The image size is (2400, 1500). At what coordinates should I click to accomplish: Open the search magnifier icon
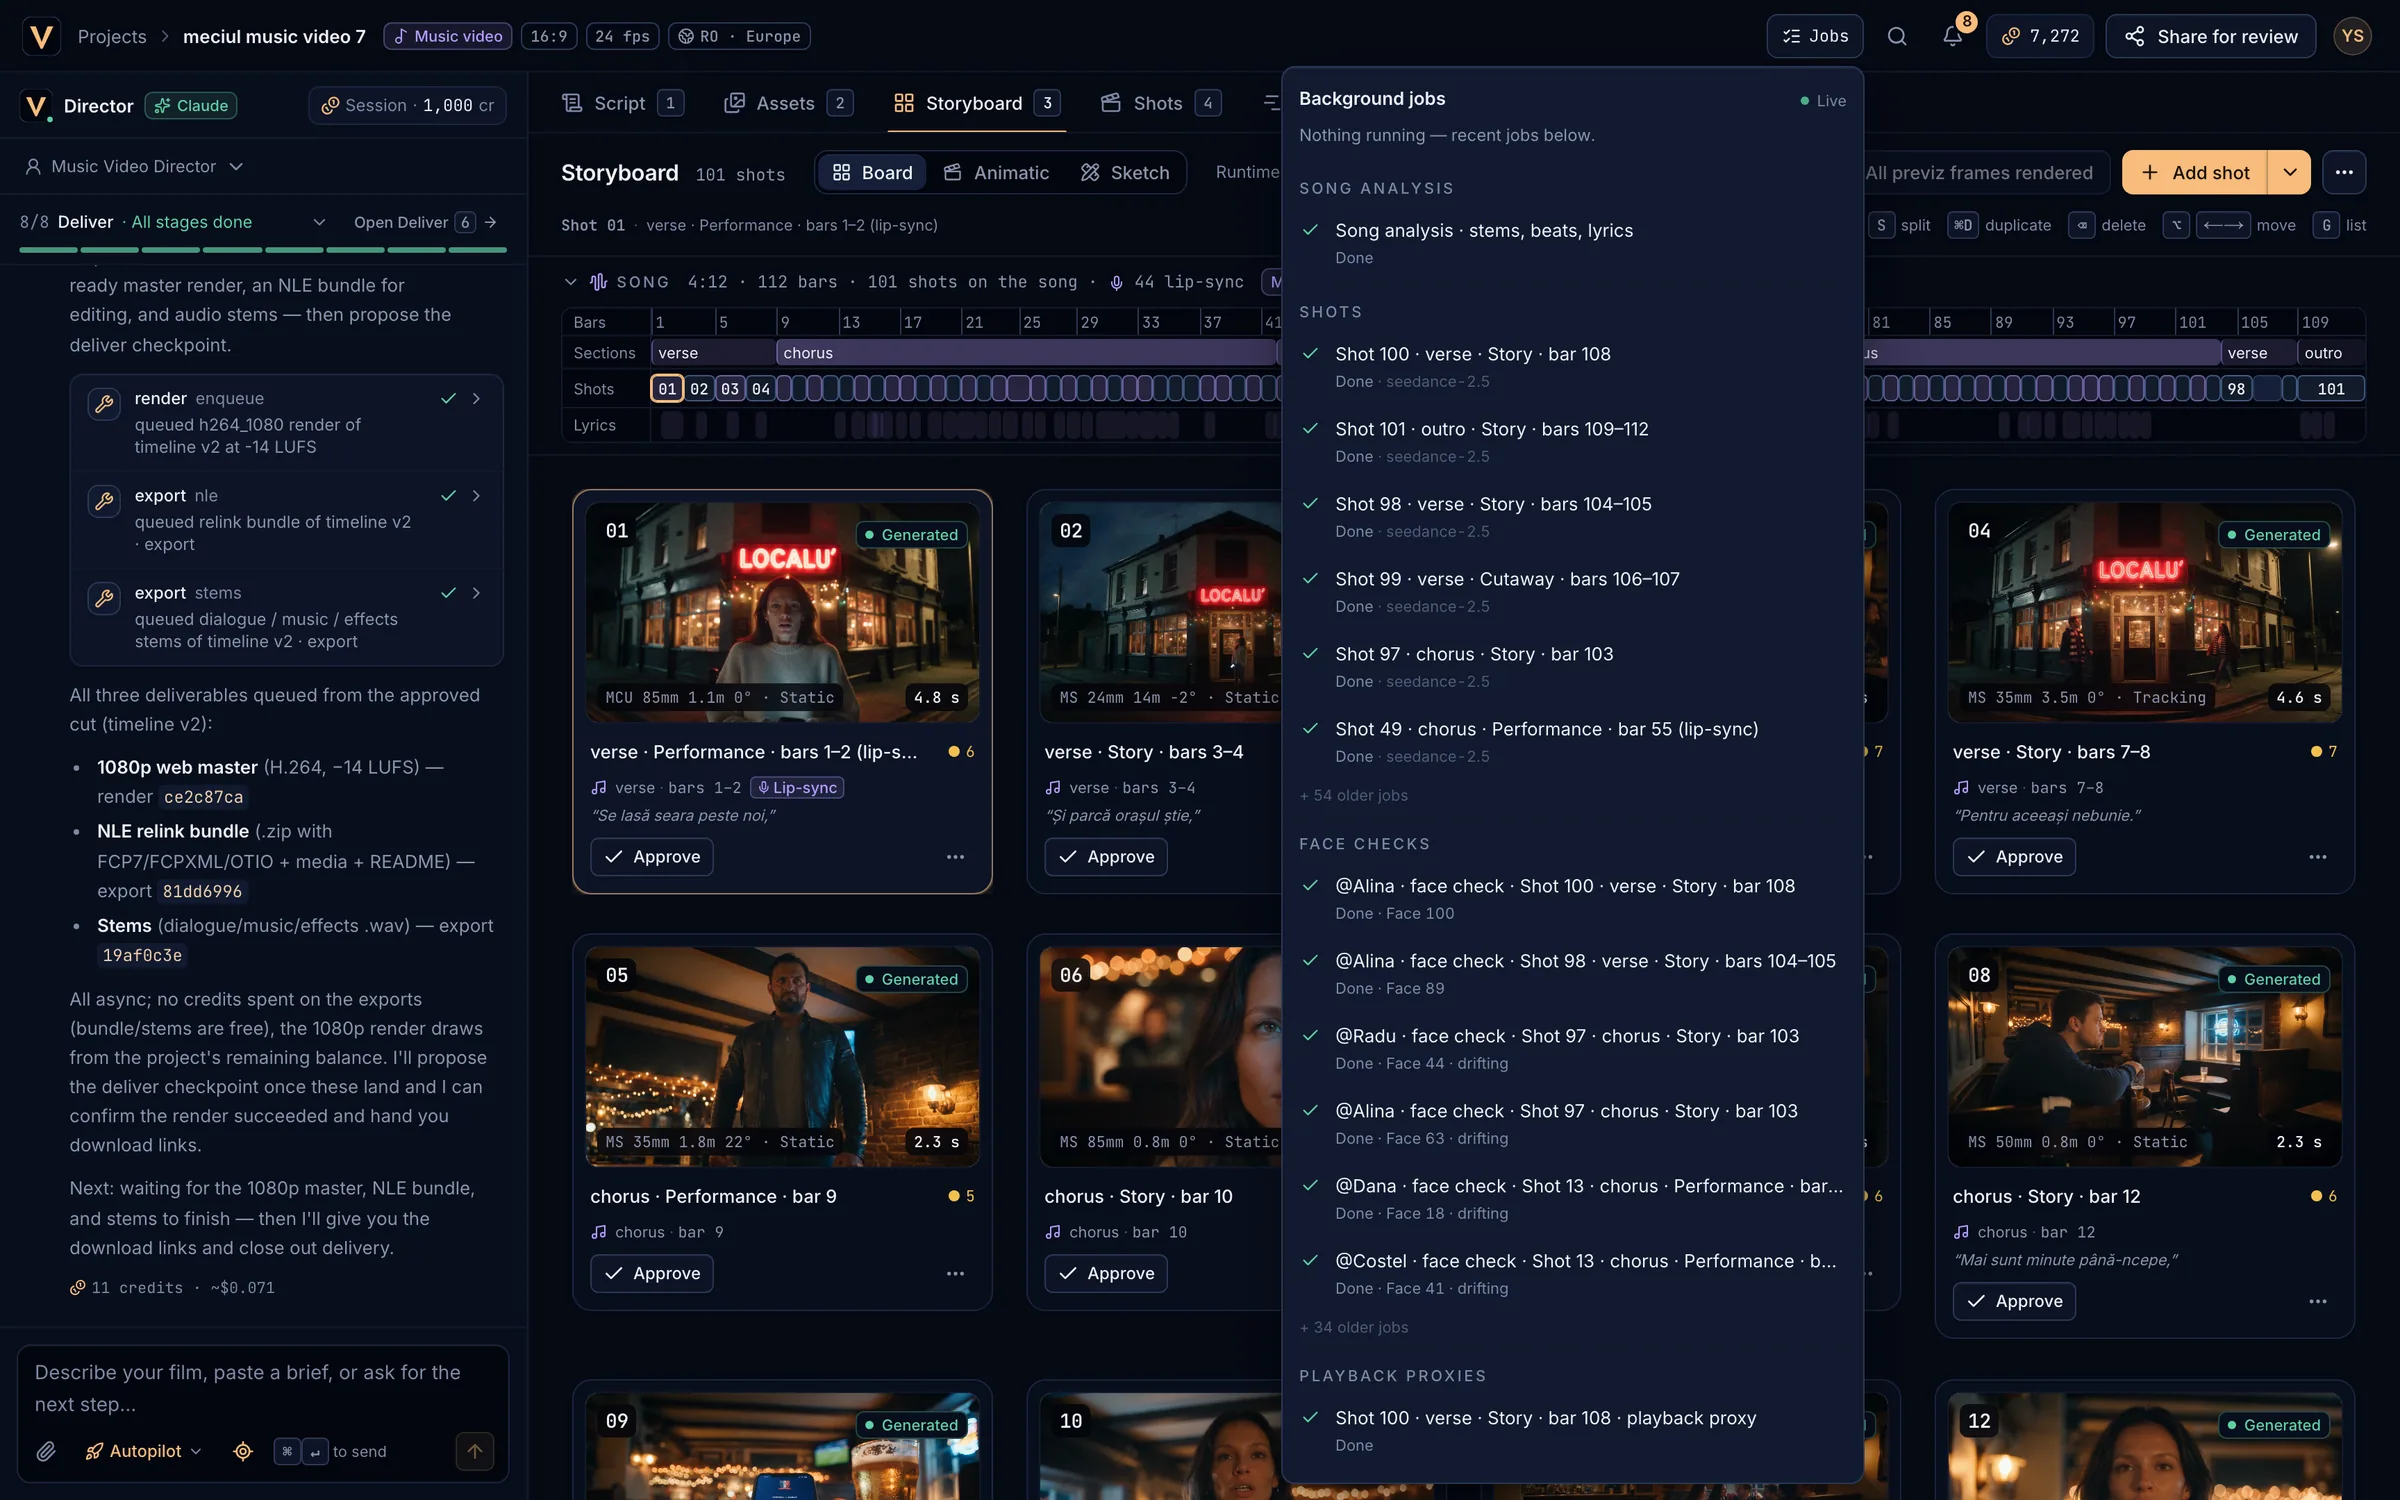click(1896, 36)
